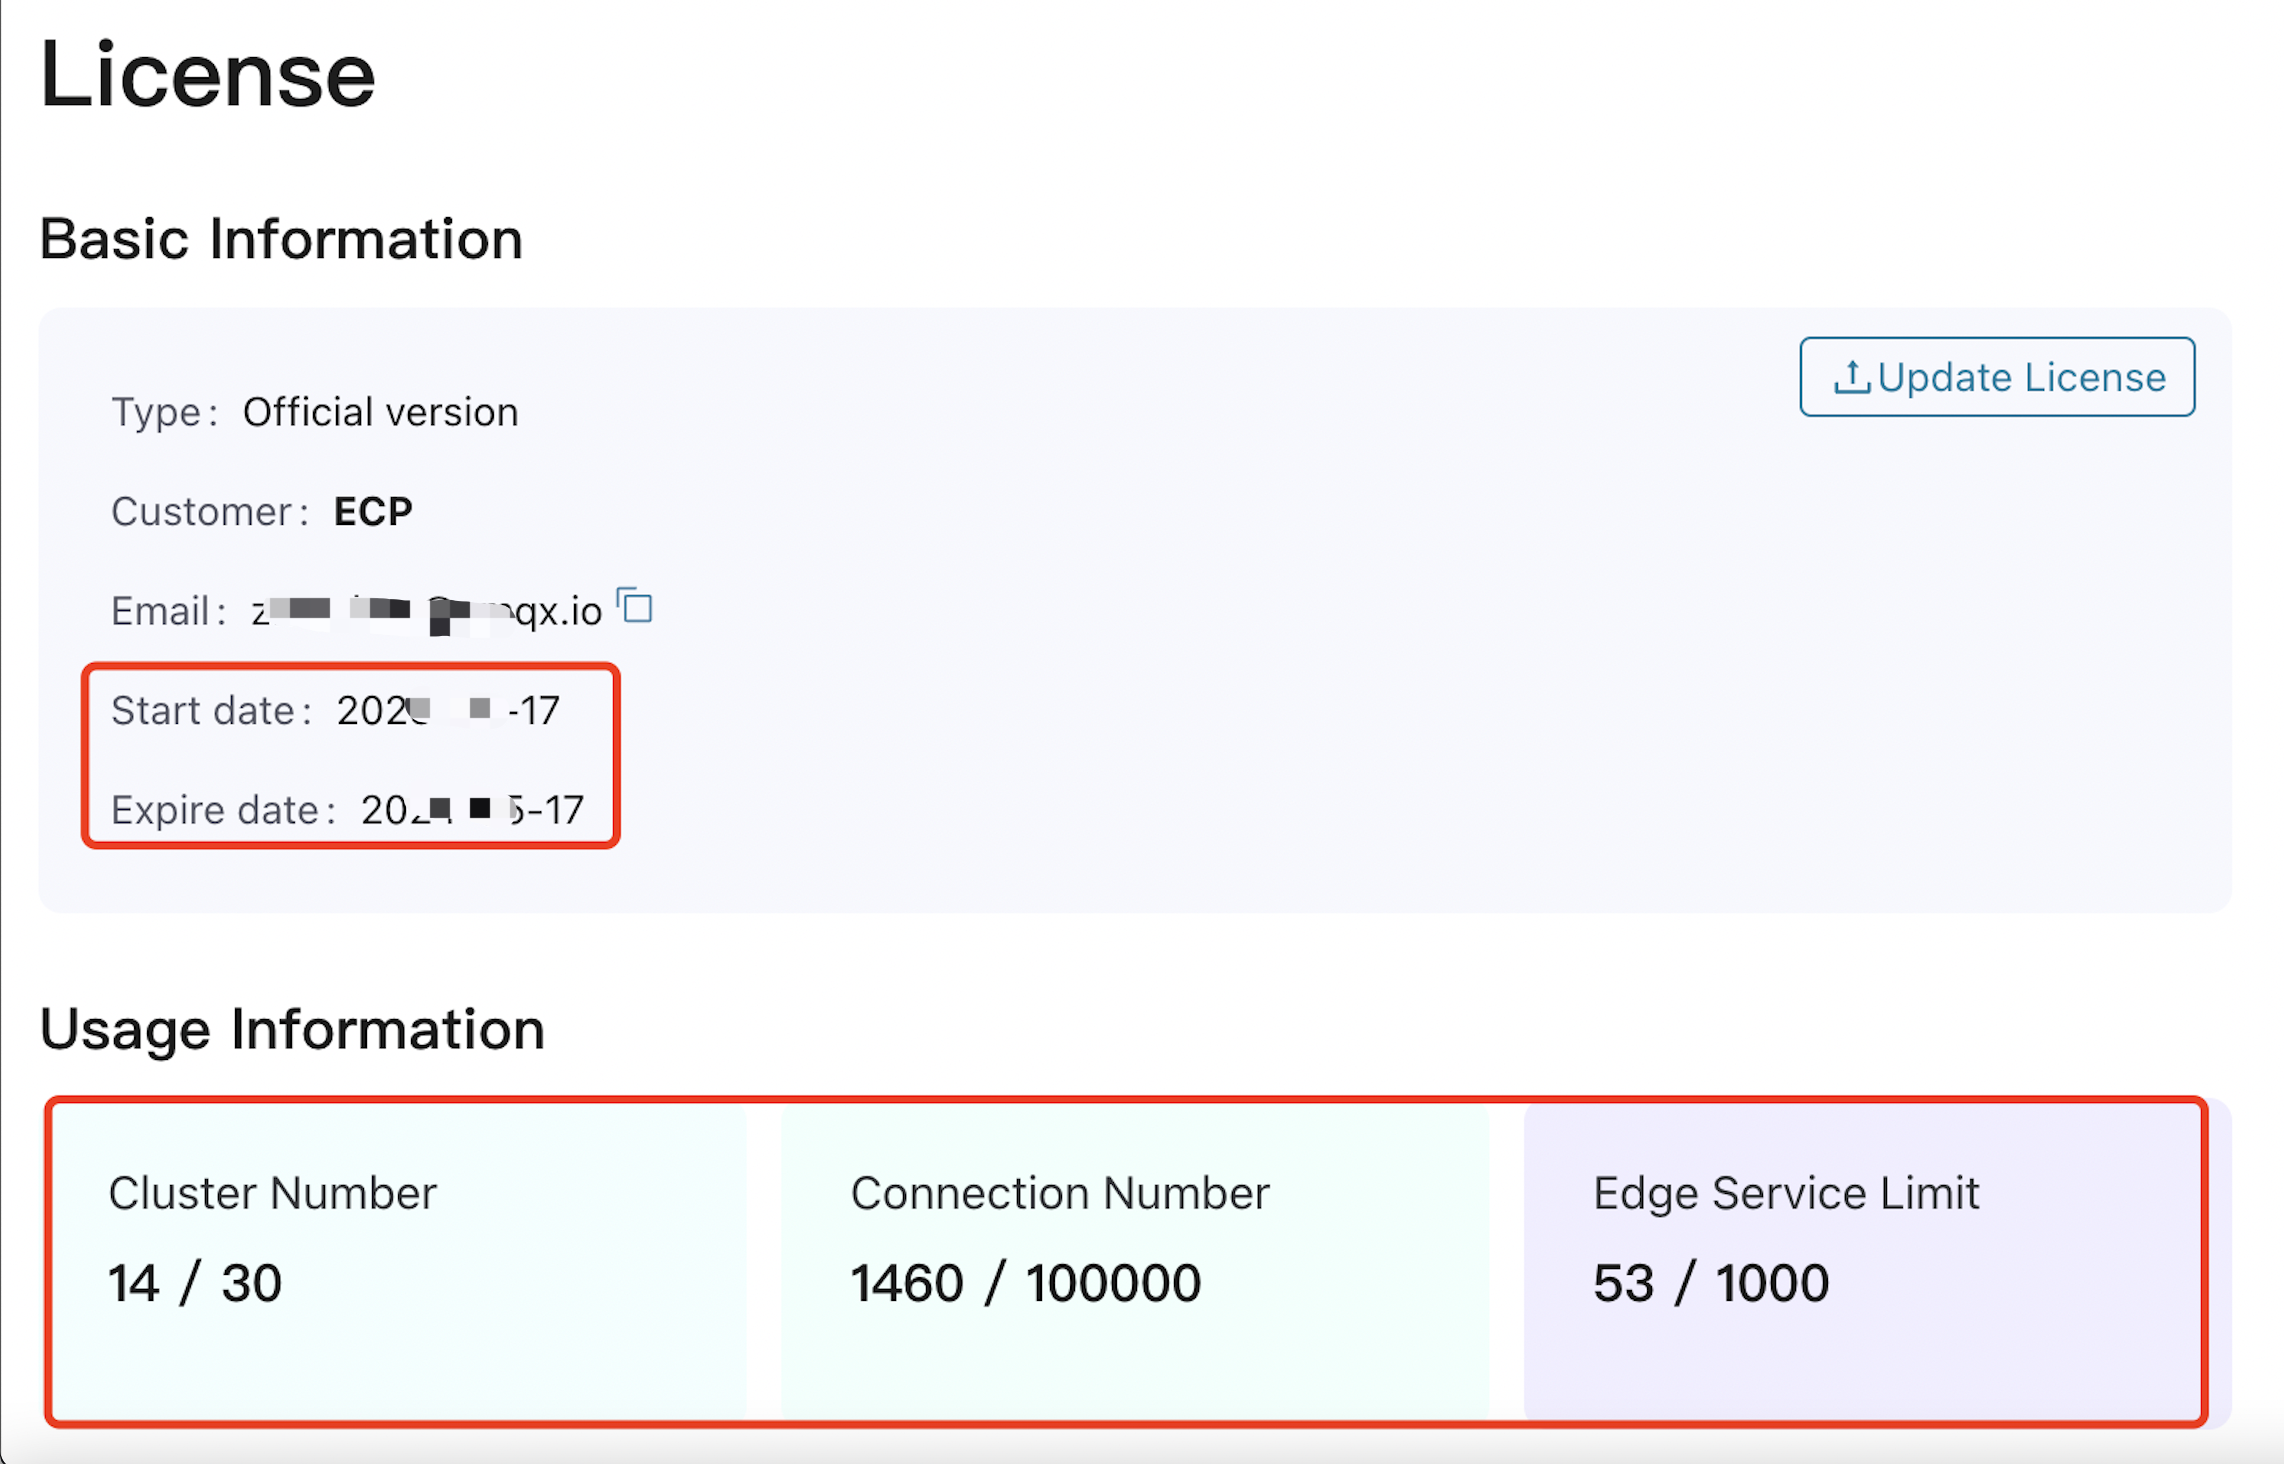
Task: Click the Expire date value
Action: (472, 810)
